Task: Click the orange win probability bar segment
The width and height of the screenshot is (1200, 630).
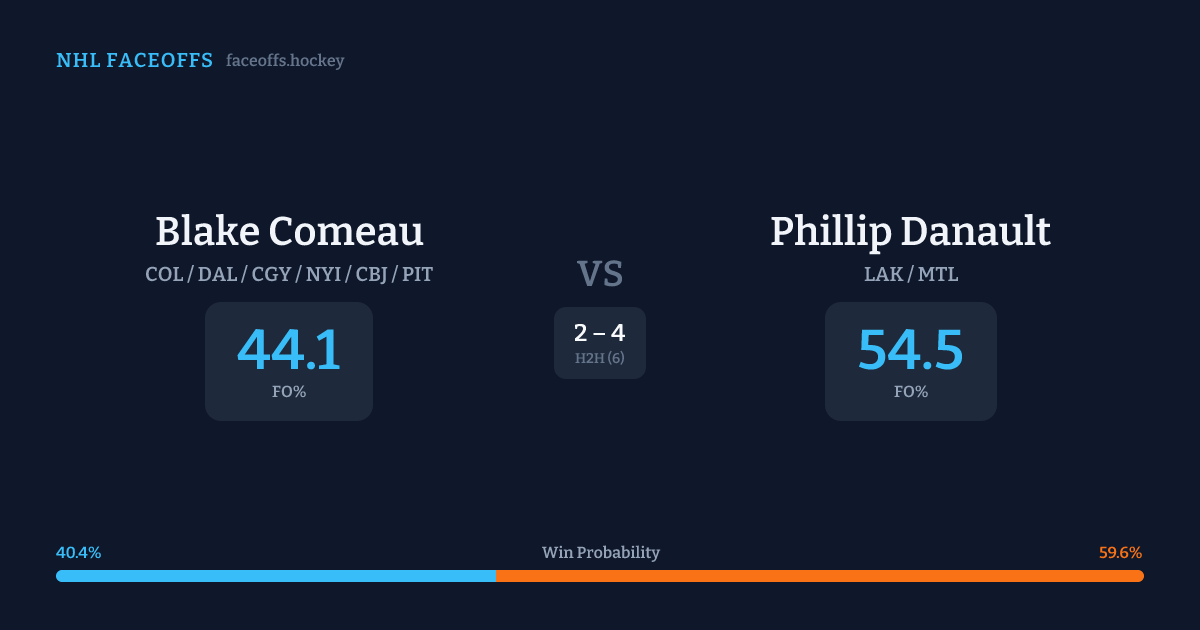Action: coord(819,576)
